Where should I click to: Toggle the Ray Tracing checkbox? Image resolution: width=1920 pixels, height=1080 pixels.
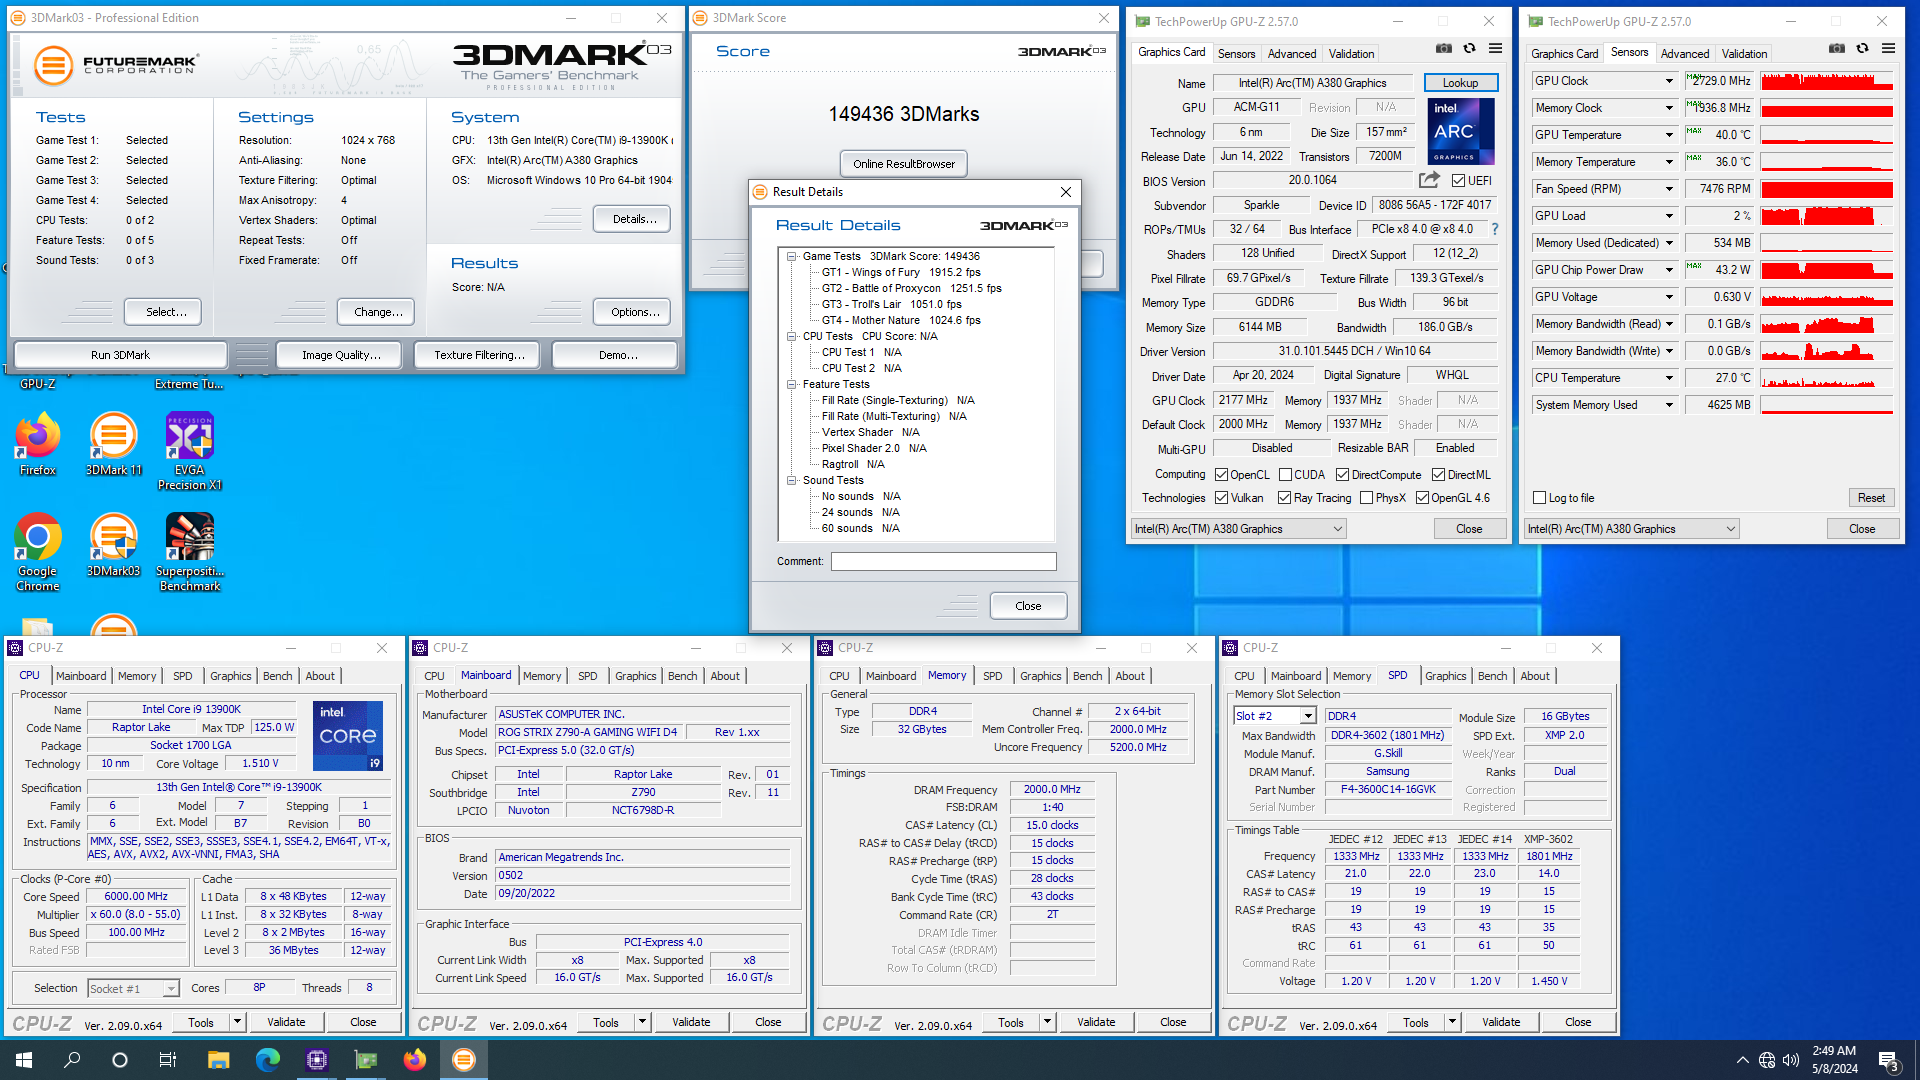click(1284, 497)
